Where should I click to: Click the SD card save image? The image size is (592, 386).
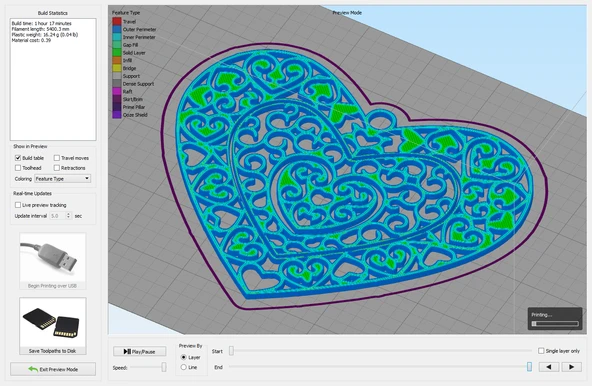(x=53, y=323)
